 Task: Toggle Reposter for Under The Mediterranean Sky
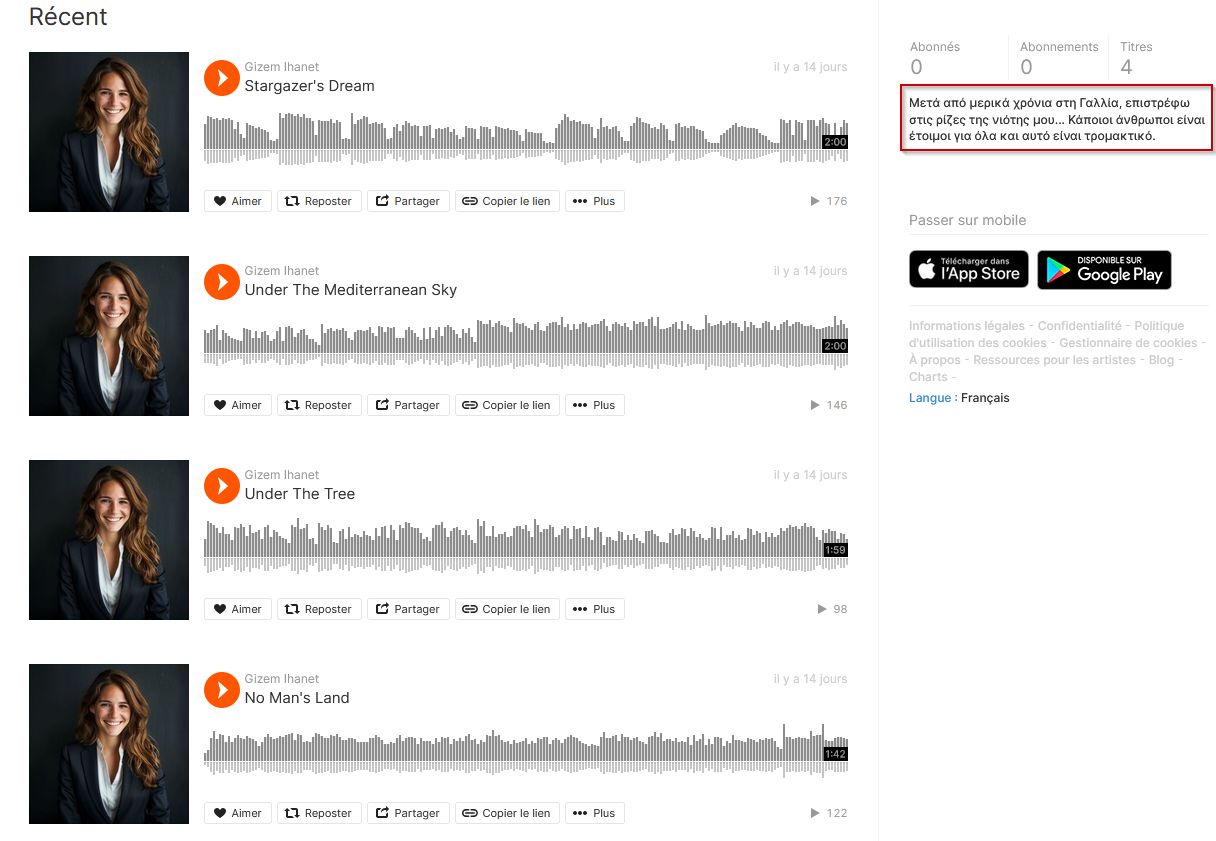point(319,405)
